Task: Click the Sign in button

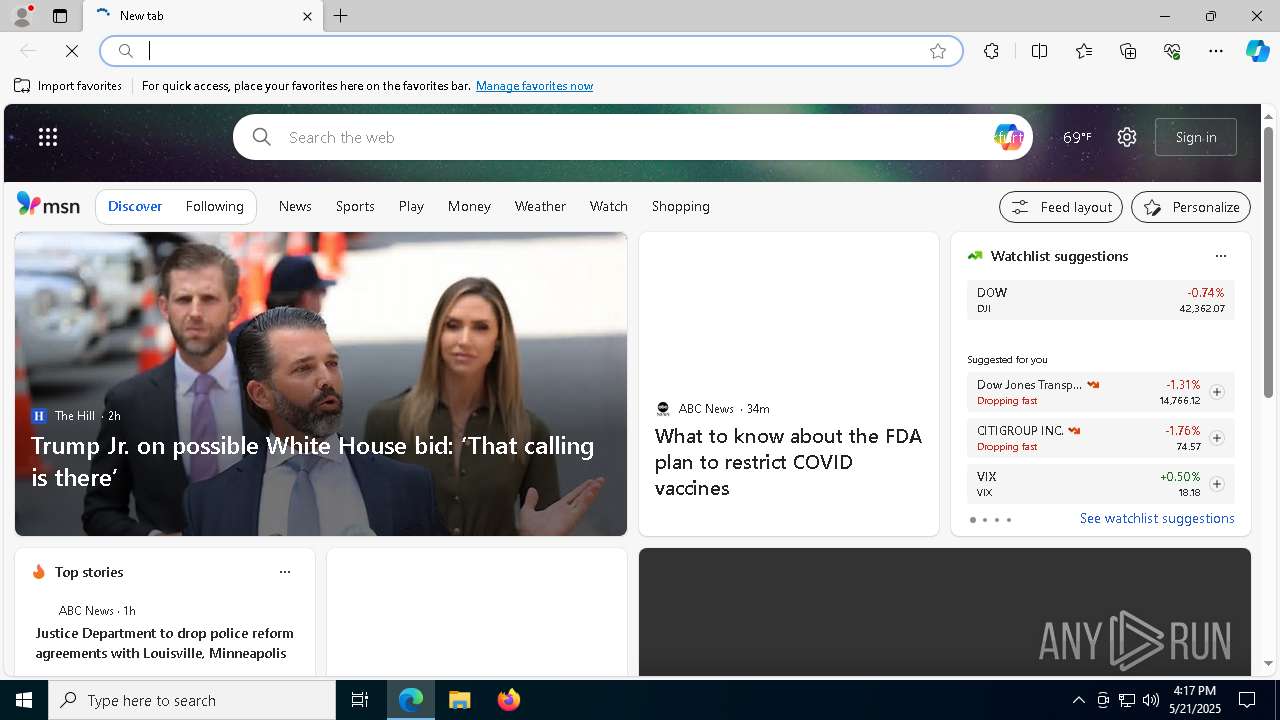Action: (1196, 137)
